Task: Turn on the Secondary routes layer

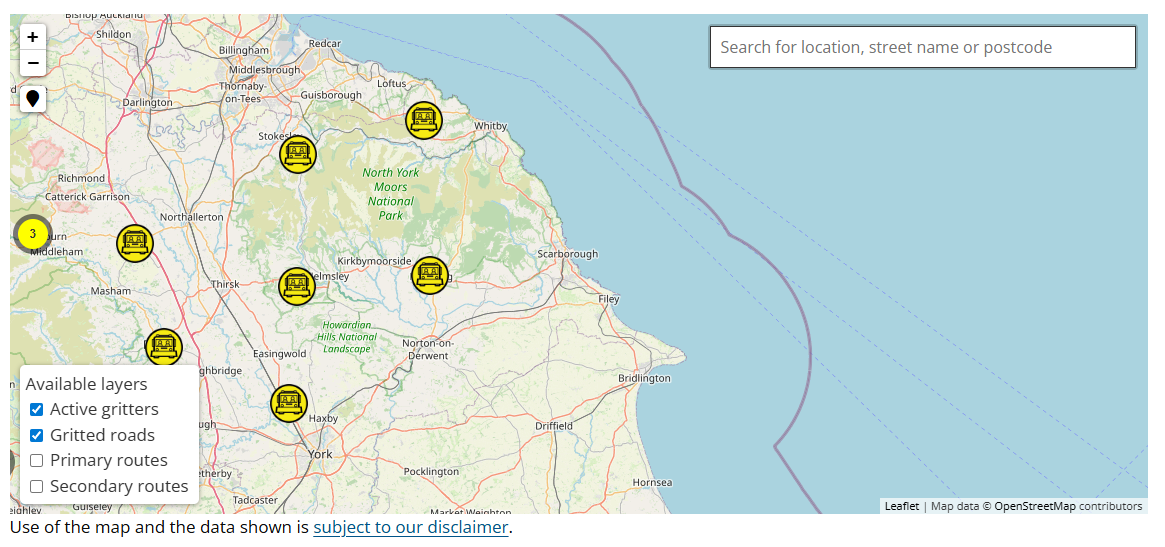Action: [x=37, y=487]
